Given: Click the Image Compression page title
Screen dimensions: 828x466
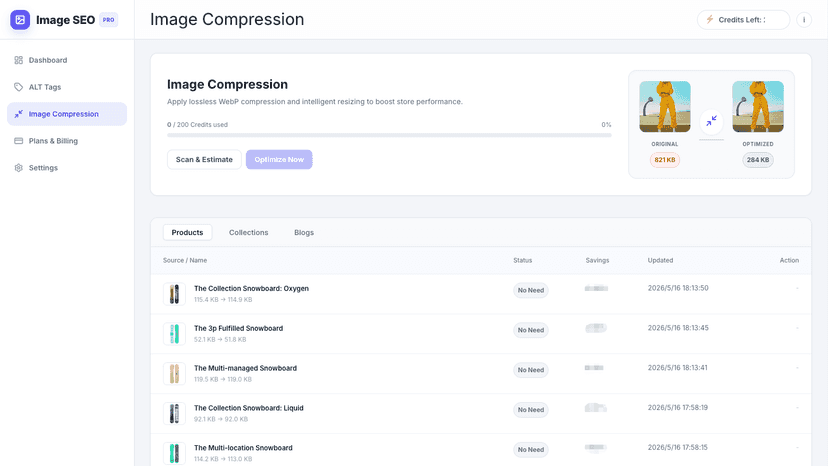Looking at the screenshot, I should (227, 20).
